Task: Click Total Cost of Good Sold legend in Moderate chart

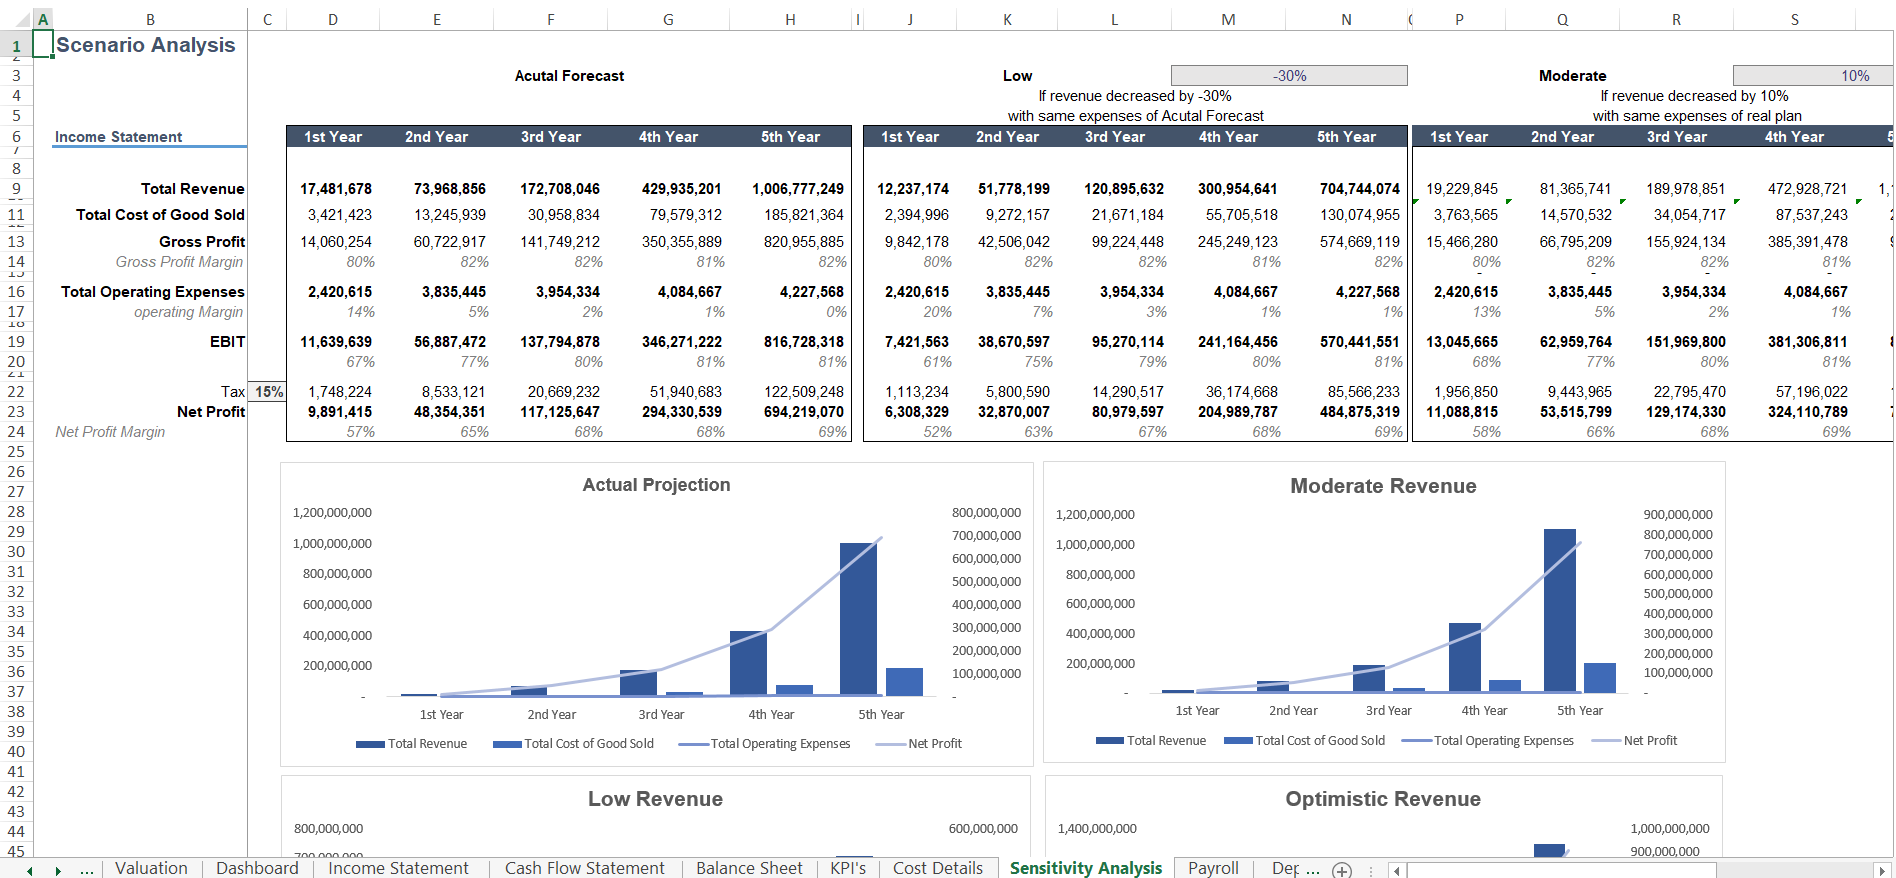Action: (x=1305, y=741)
